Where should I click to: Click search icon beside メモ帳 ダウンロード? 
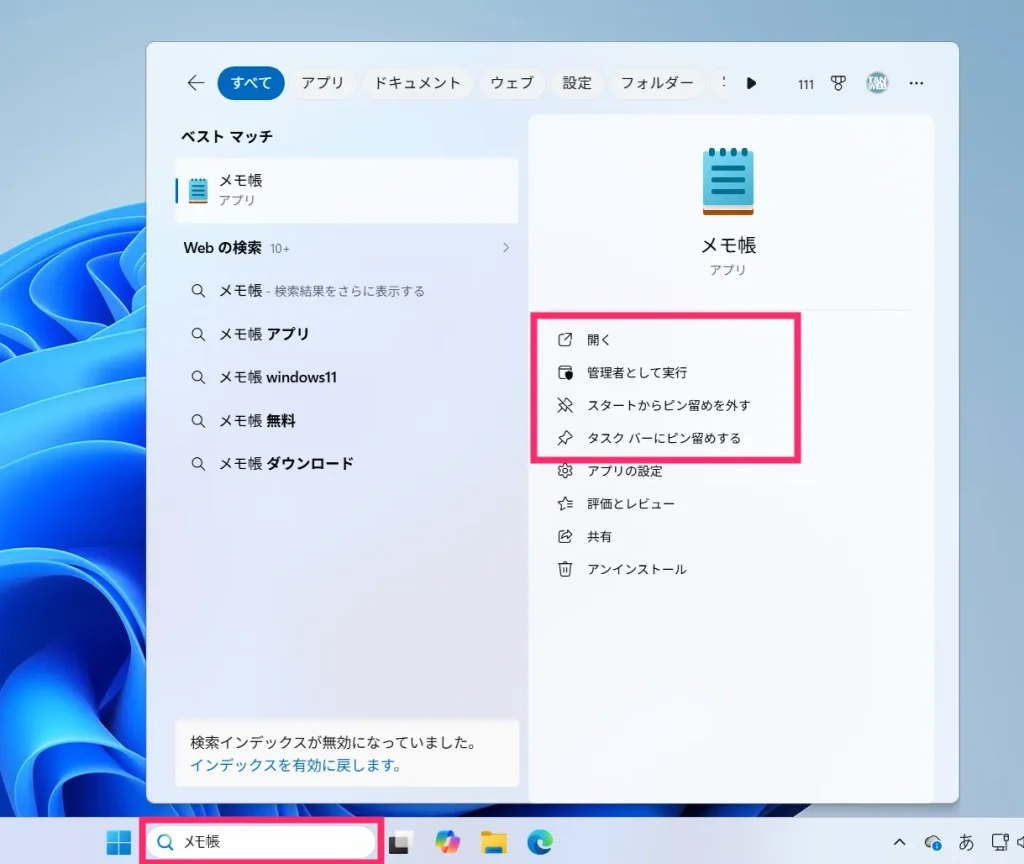point(198,464)
